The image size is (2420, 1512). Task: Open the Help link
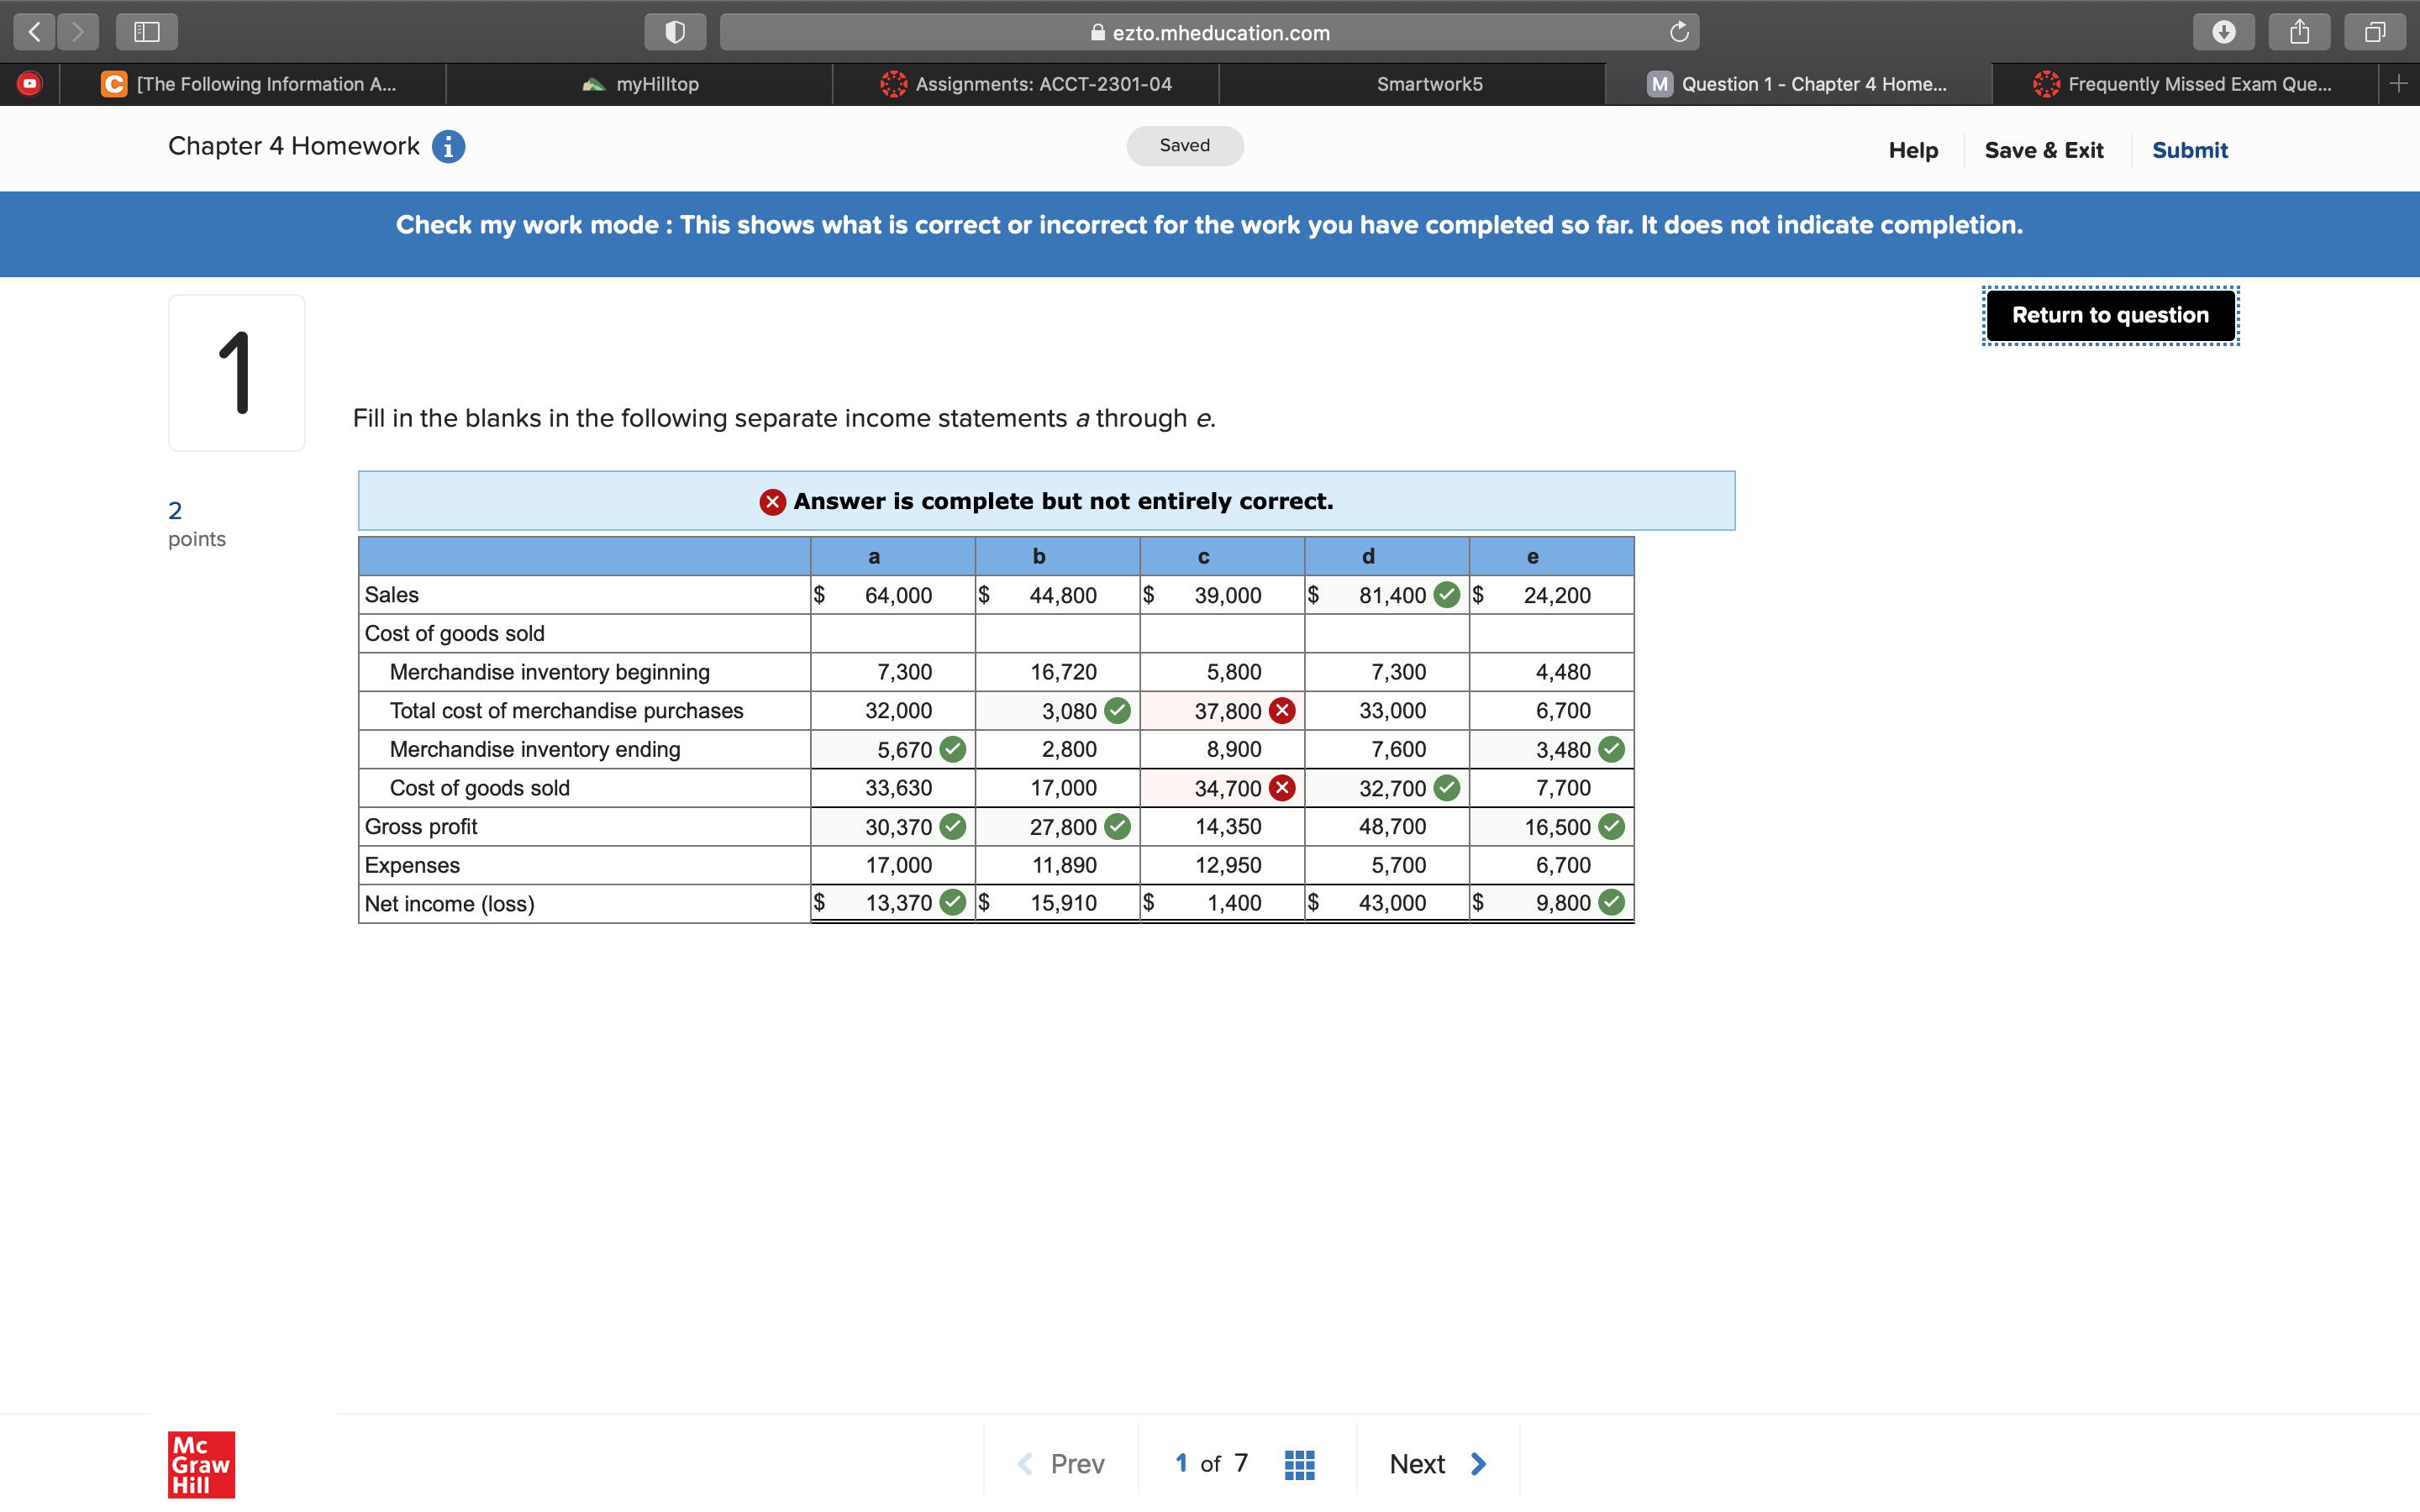coord(1912,150)
